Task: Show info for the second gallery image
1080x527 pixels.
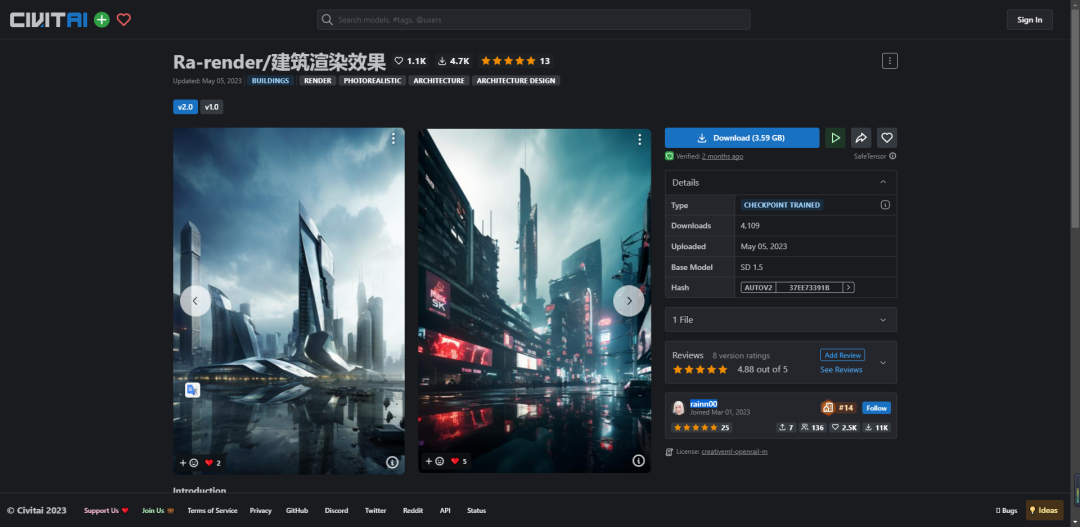Action: (638, 461)
